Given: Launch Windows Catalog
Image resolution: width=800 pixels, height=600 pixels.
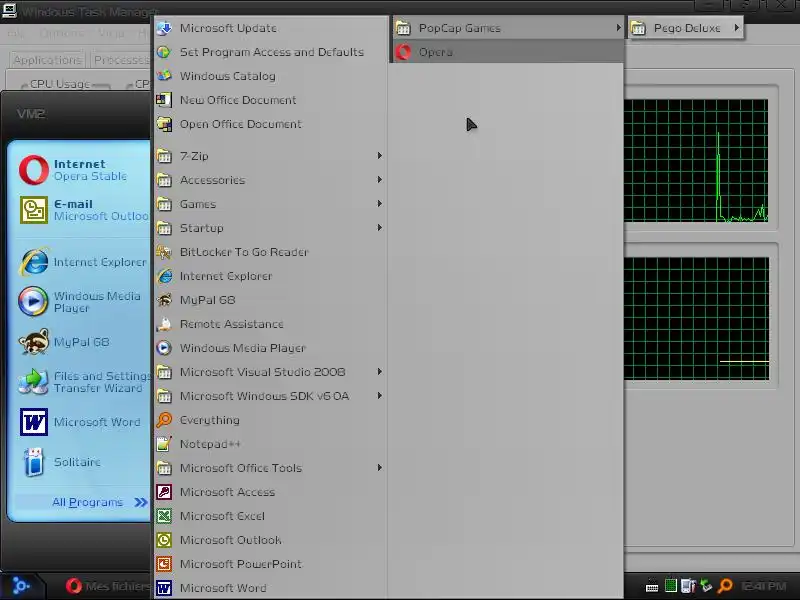Looking at the screenshot, I should pos(270,76).
